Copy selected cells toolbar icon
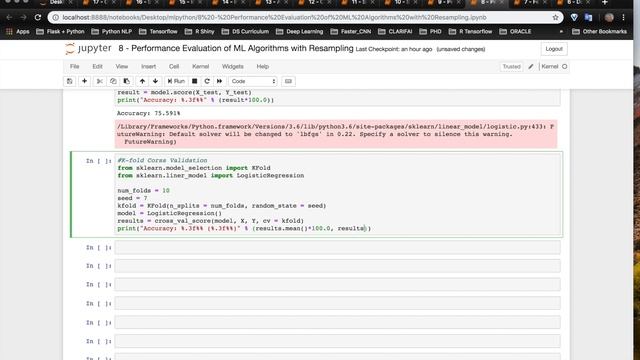This screenshot has height=360, width=640. point(113,81)
